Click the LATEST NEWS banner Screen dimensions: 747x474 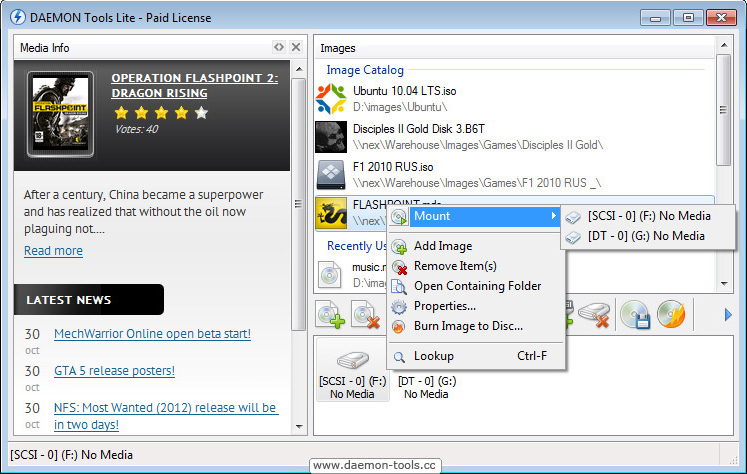pos(89,300)
